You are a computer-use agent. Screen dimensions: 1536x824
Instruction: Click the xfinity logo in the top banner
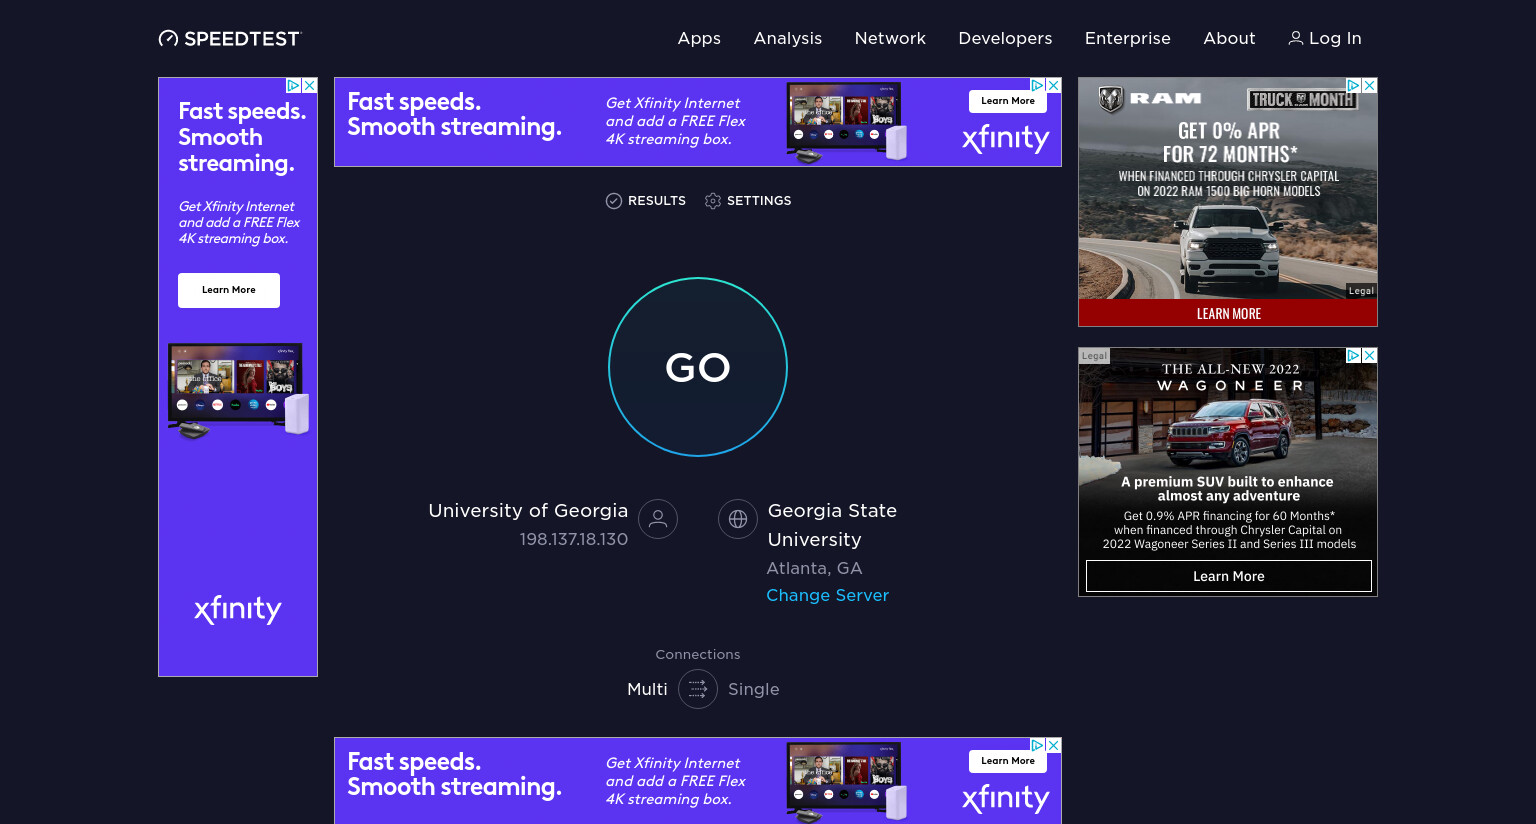(x=1006, y=138)
